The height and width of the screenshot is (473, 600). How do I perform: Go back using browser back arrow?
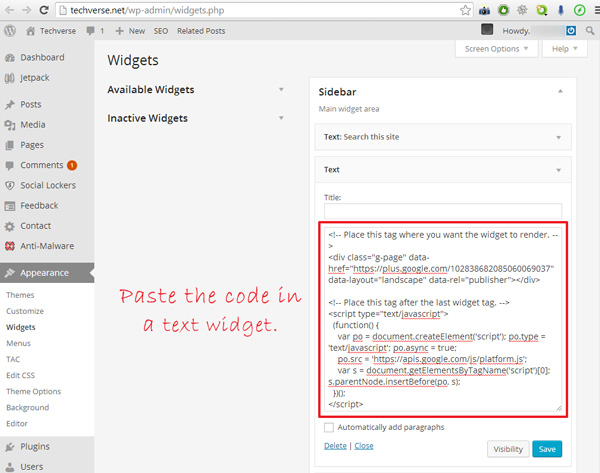click(x=9, y=10)
